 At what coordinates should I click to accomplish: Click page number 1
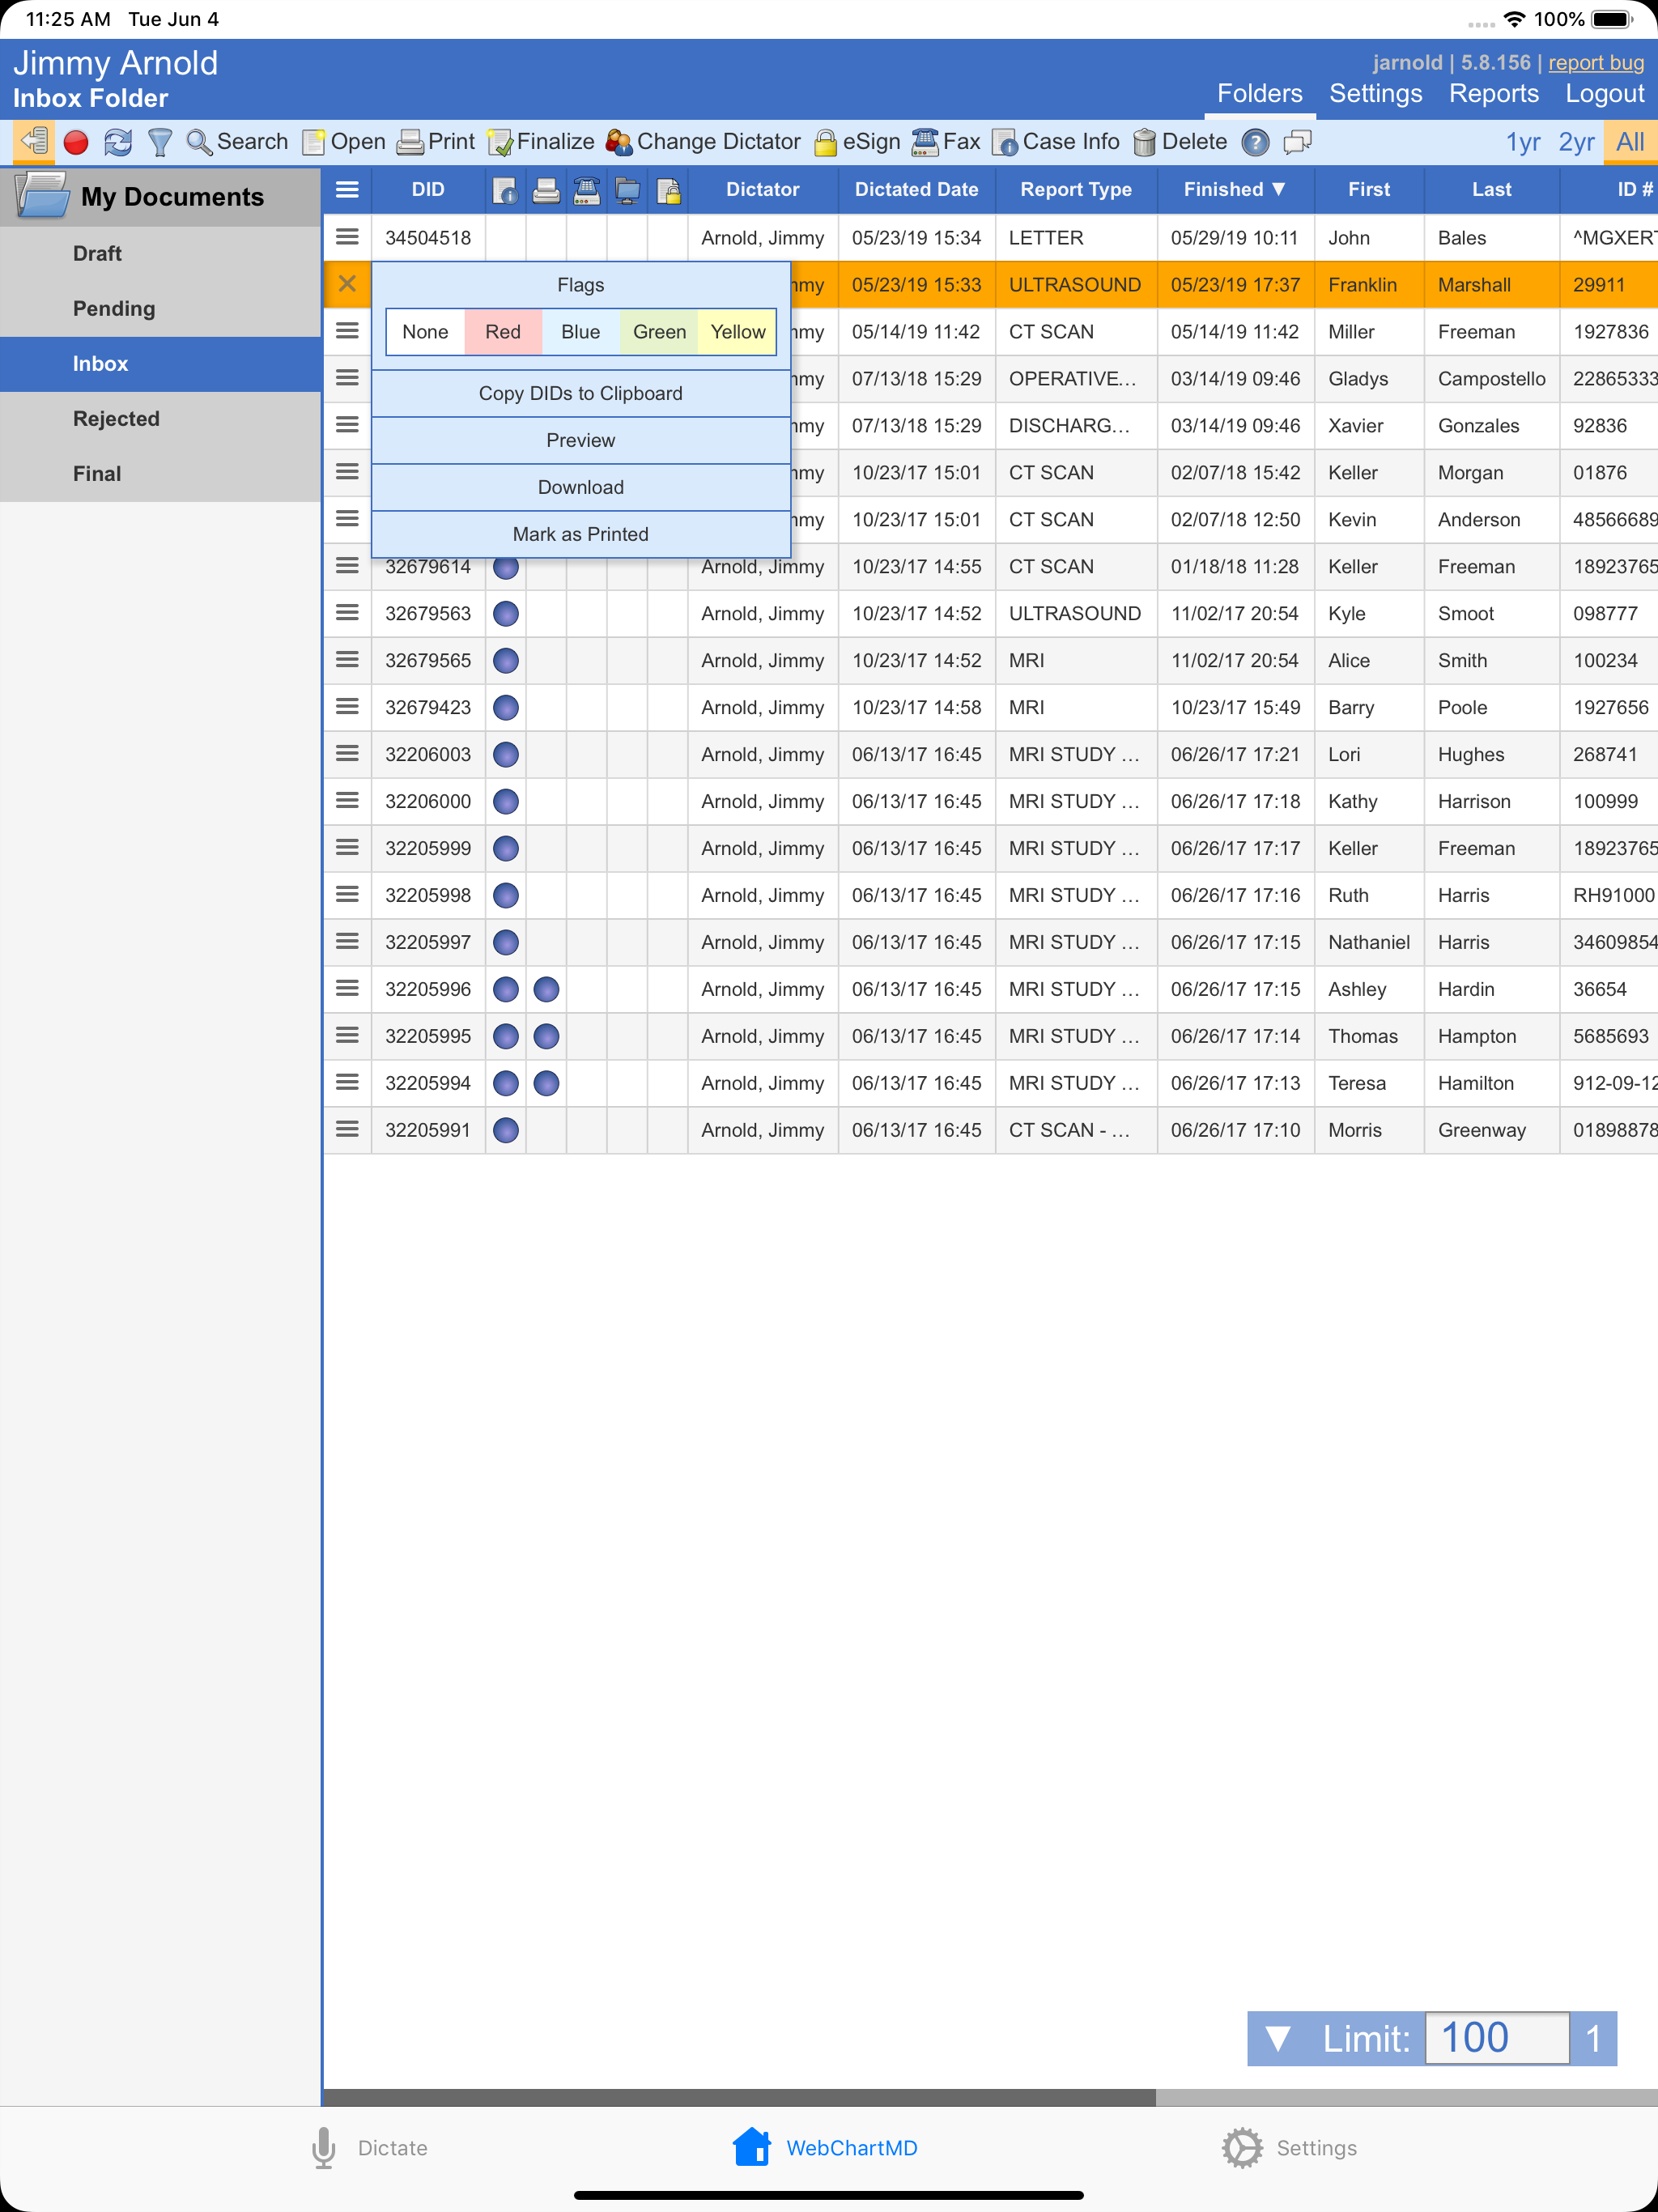(1593, 2038)
